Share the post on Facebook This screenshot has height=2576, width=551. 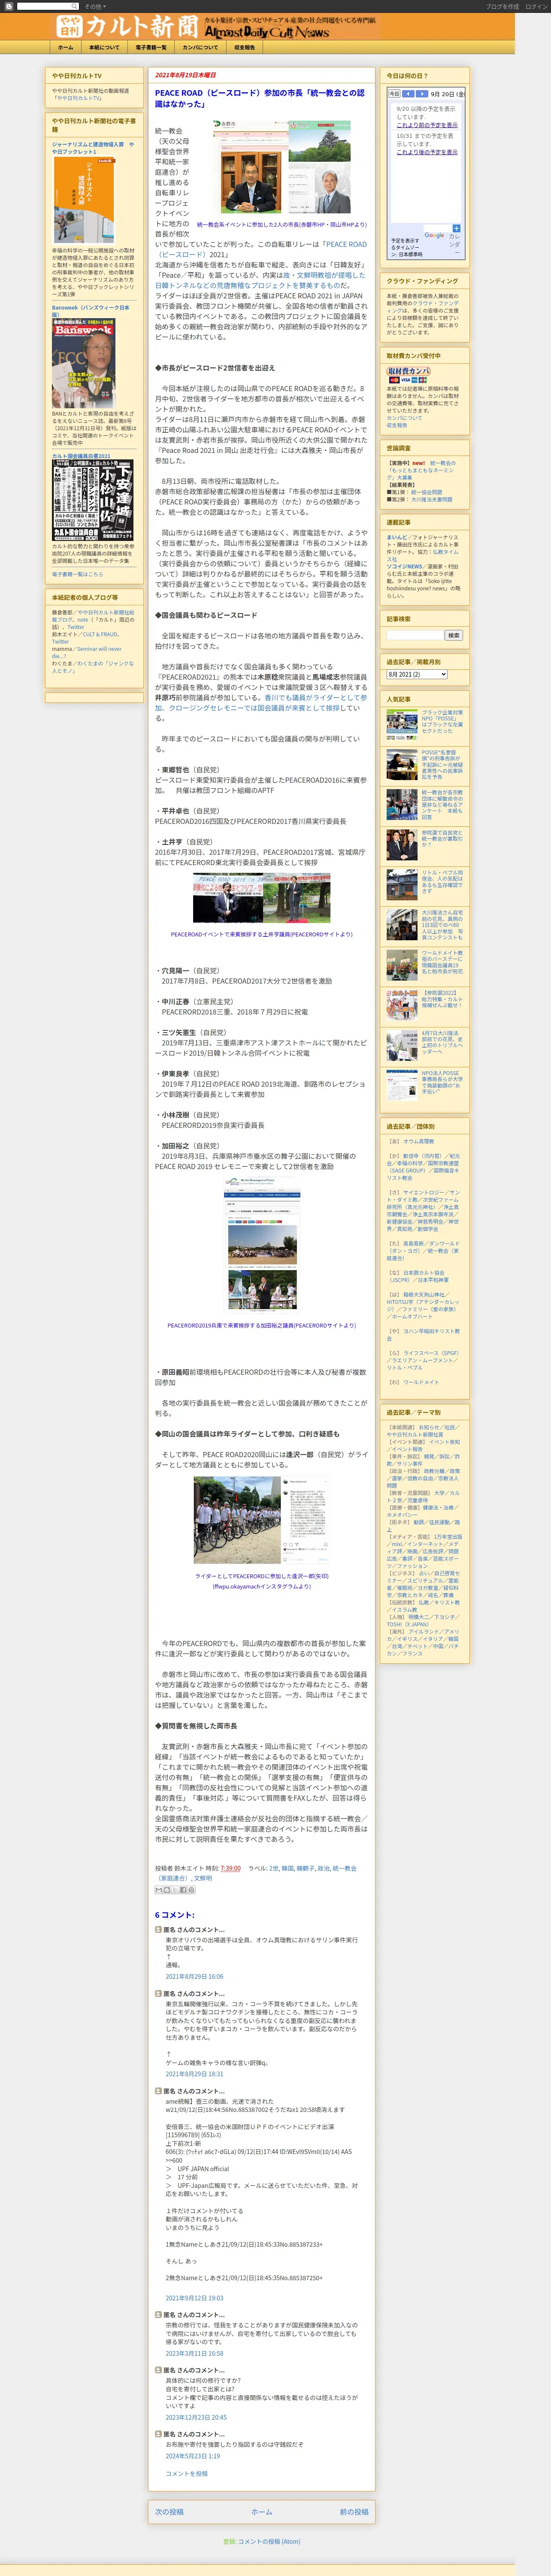182,1889
